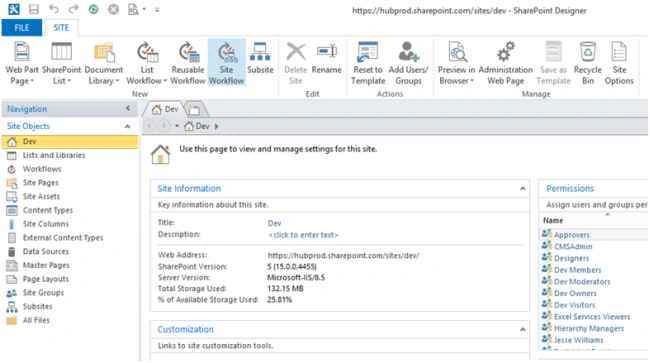
Task: Open the CMSAdmin permission group
Action: tap(573, 247)
